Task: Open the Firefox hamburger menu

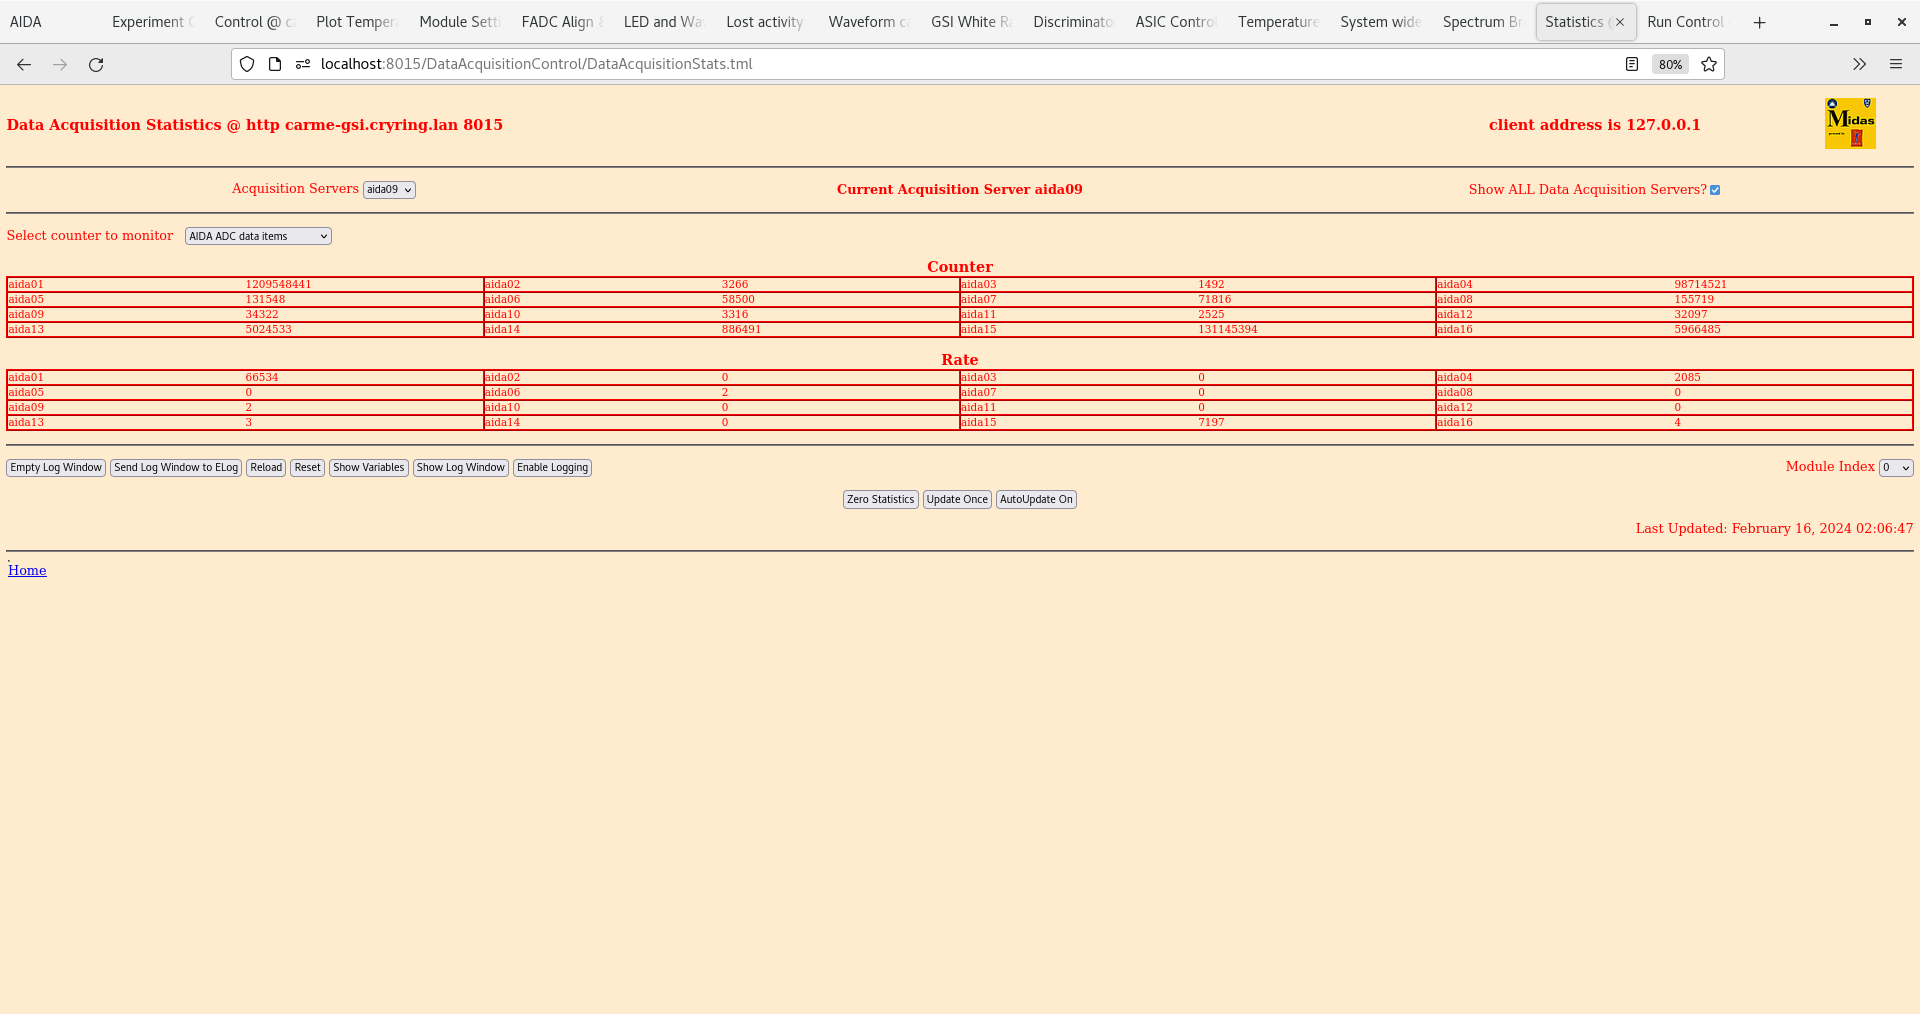Action: click(1896, 64)
